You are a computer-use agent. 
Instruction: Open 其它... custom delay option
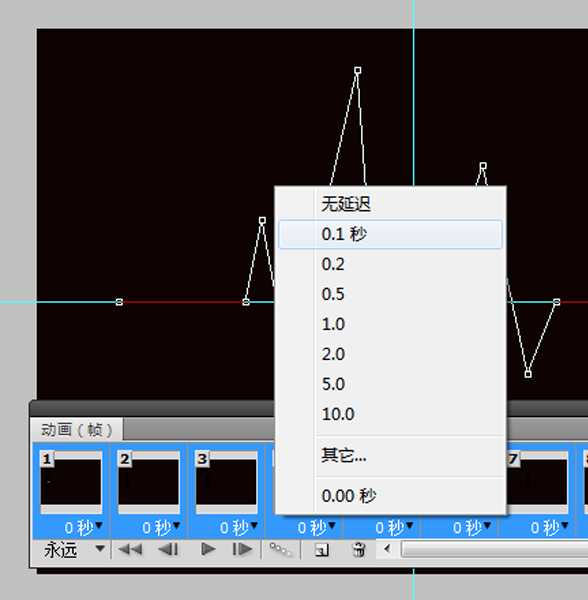[x=390, y=455]
